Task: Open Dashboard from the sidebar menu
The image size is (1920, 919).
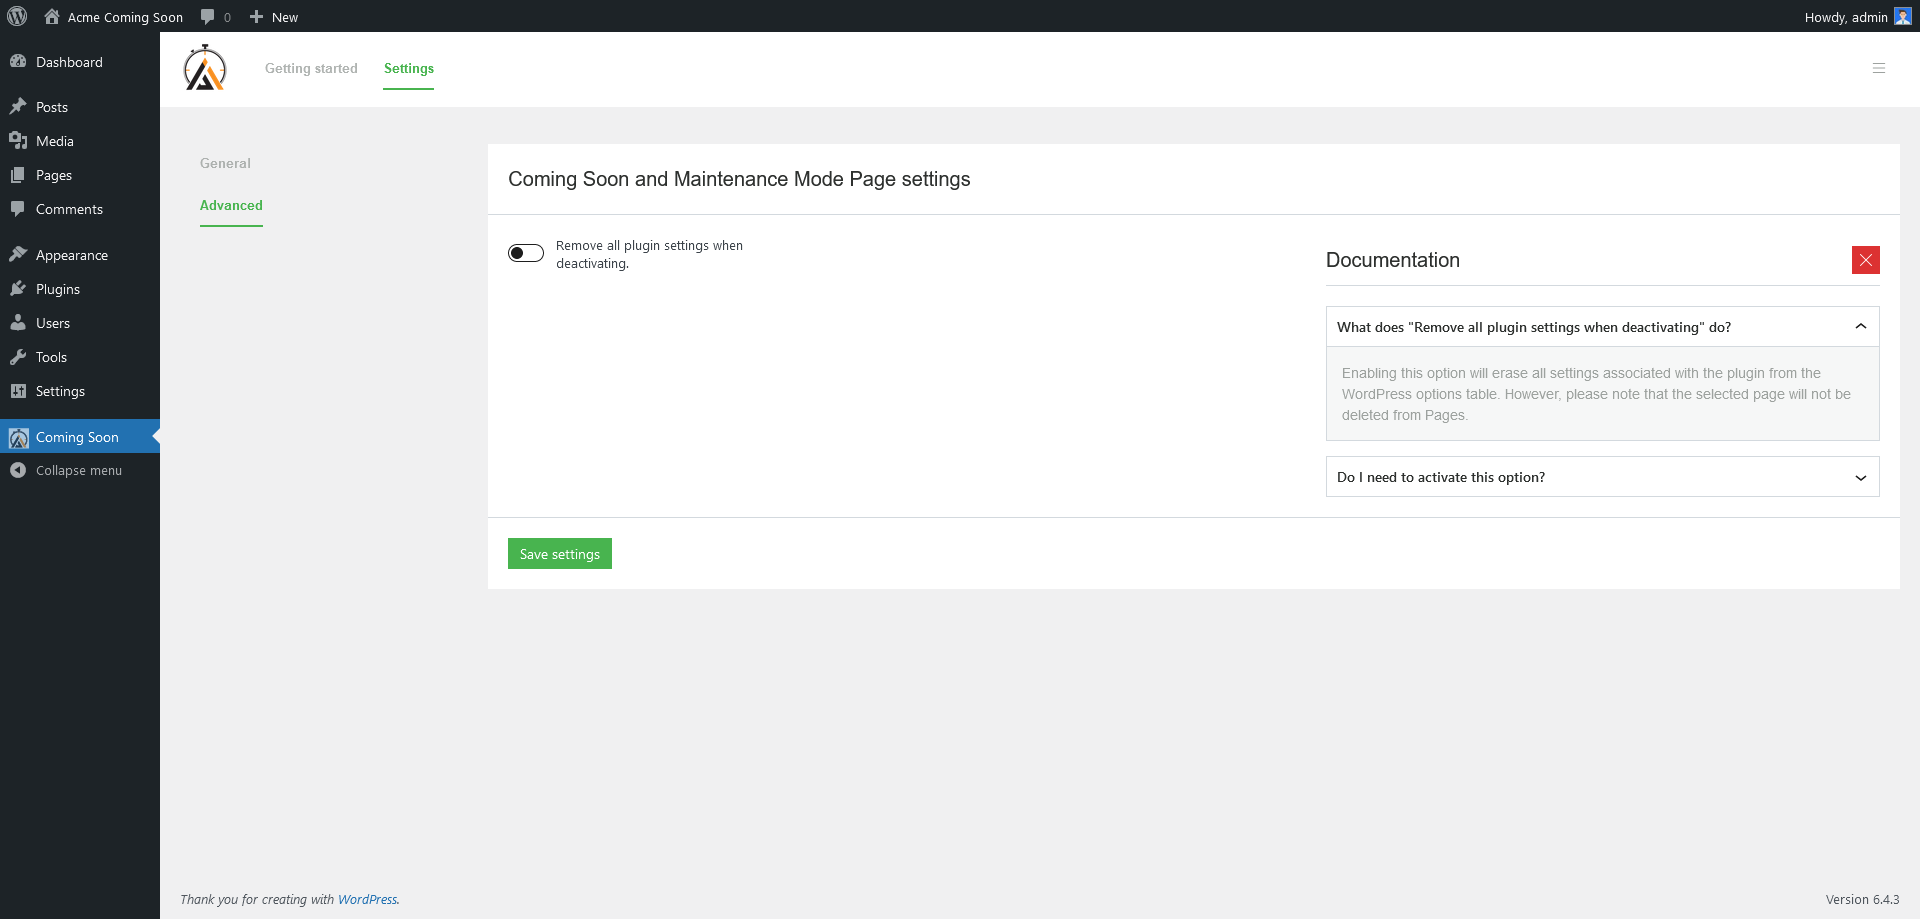Action: [80, 62]
